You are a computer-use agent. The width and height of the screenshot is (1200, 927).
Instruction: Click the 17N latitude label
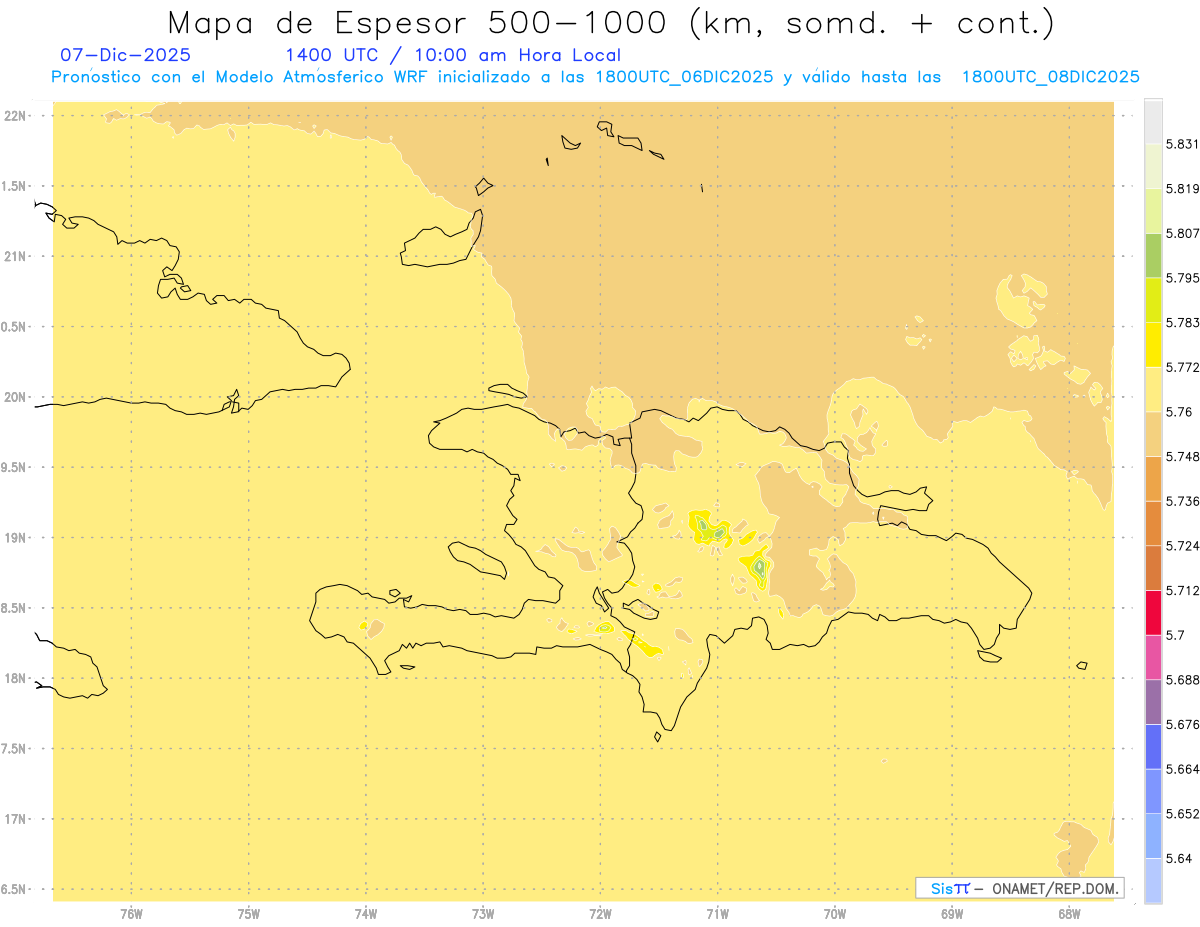[x=14, y=819]
